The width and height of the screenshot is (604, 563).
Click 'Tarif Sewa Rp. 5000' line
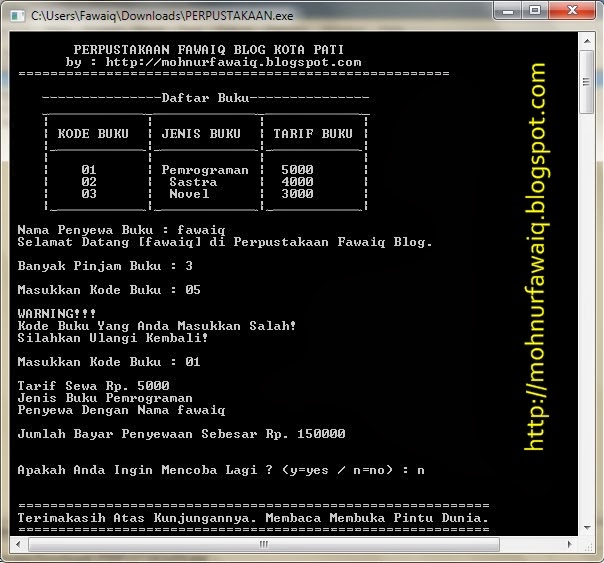(93, 385)
